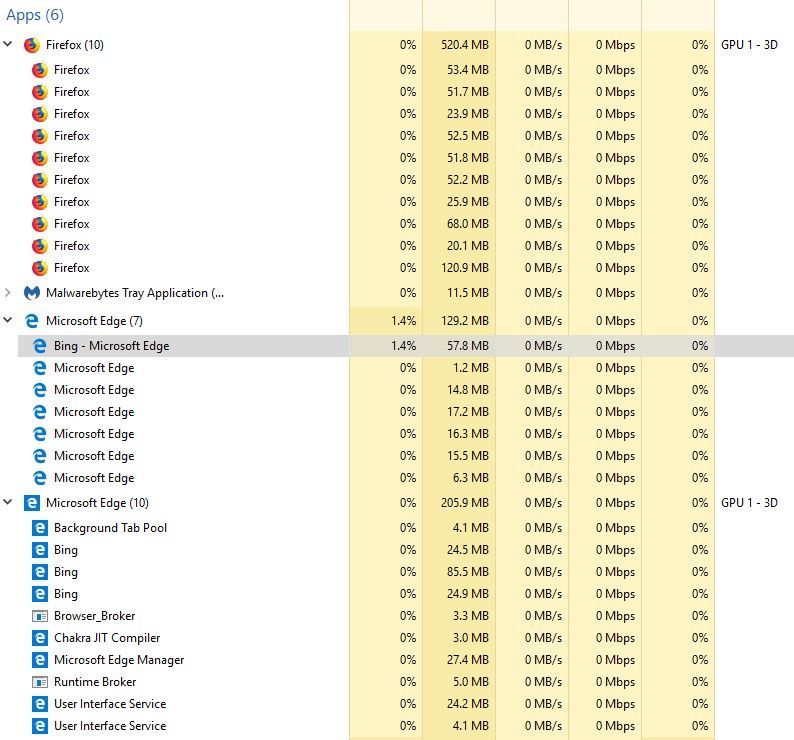Screen dimensions: 794x740
Task: Select the Malwarebytes Tray Application row
Action: pyautogui.click(x=397, y=293)
